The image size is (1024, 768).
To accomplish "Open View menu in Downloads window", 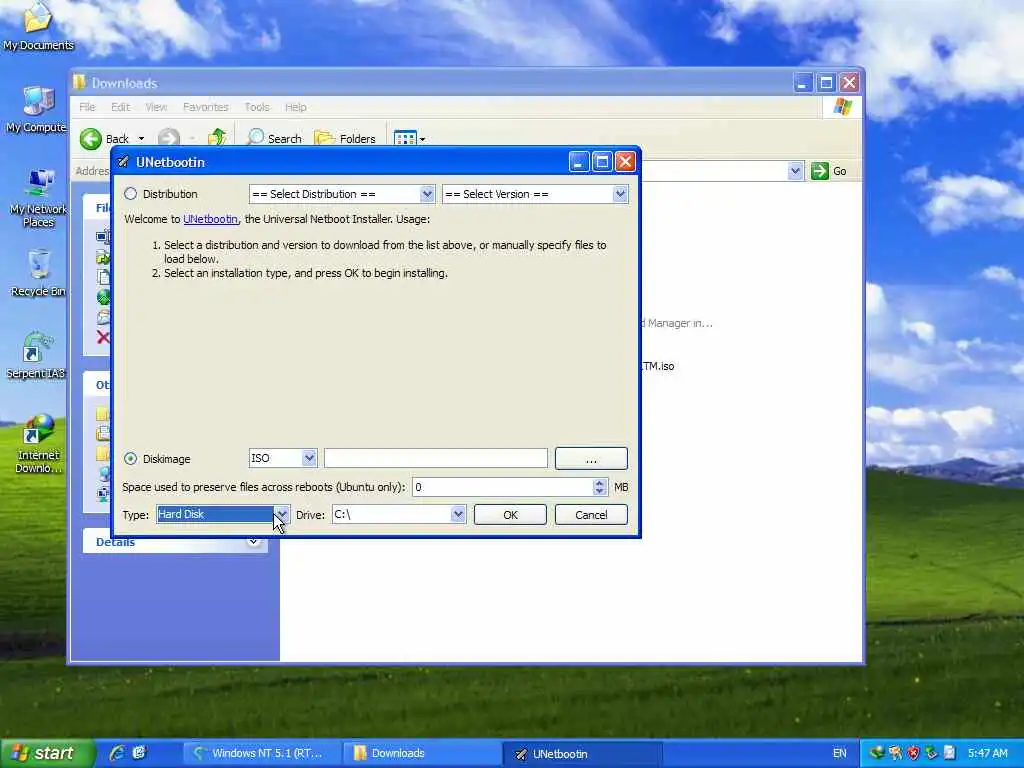I will pyautogui.click(x=156, y=107).
